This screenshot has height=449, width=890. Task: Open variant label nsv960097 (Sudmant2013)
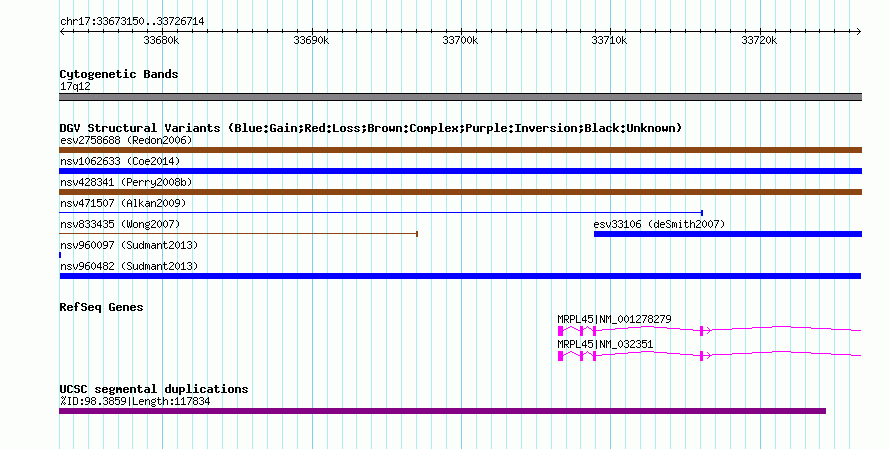129,245
